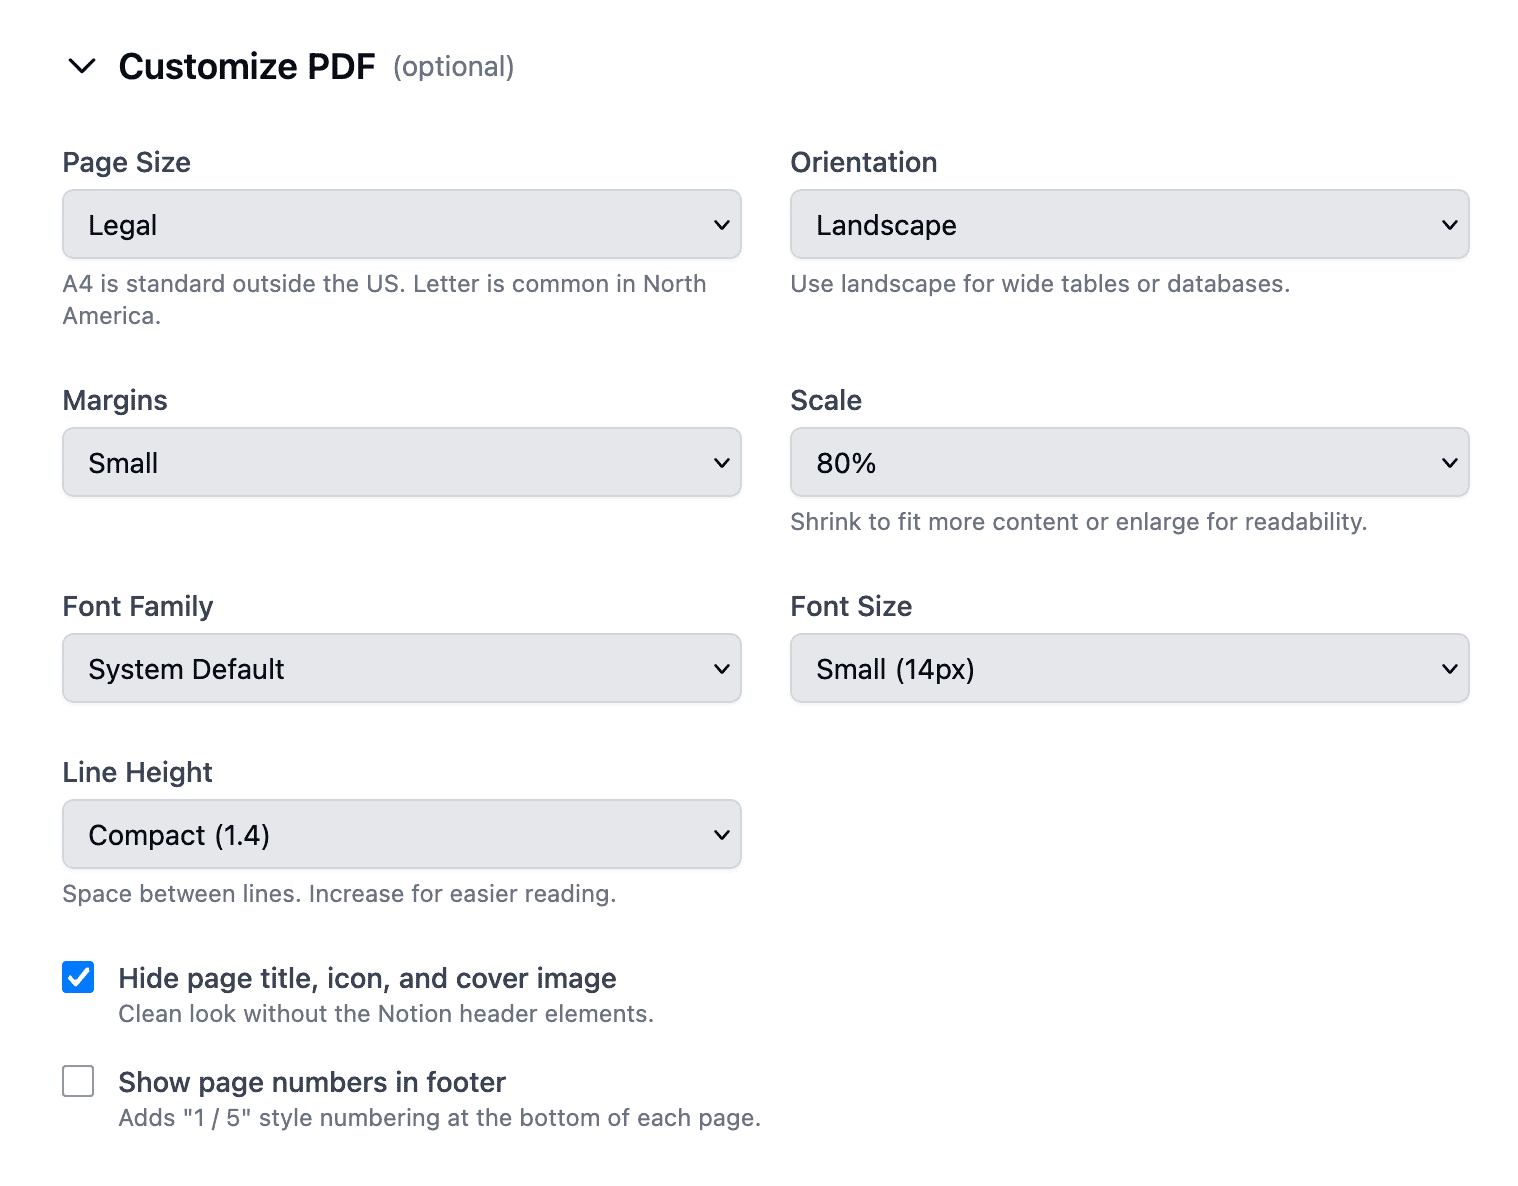Click the Show page numbers in footer label
1518x1186 pixels.
pyautogui.click(x=311, y=1081)
